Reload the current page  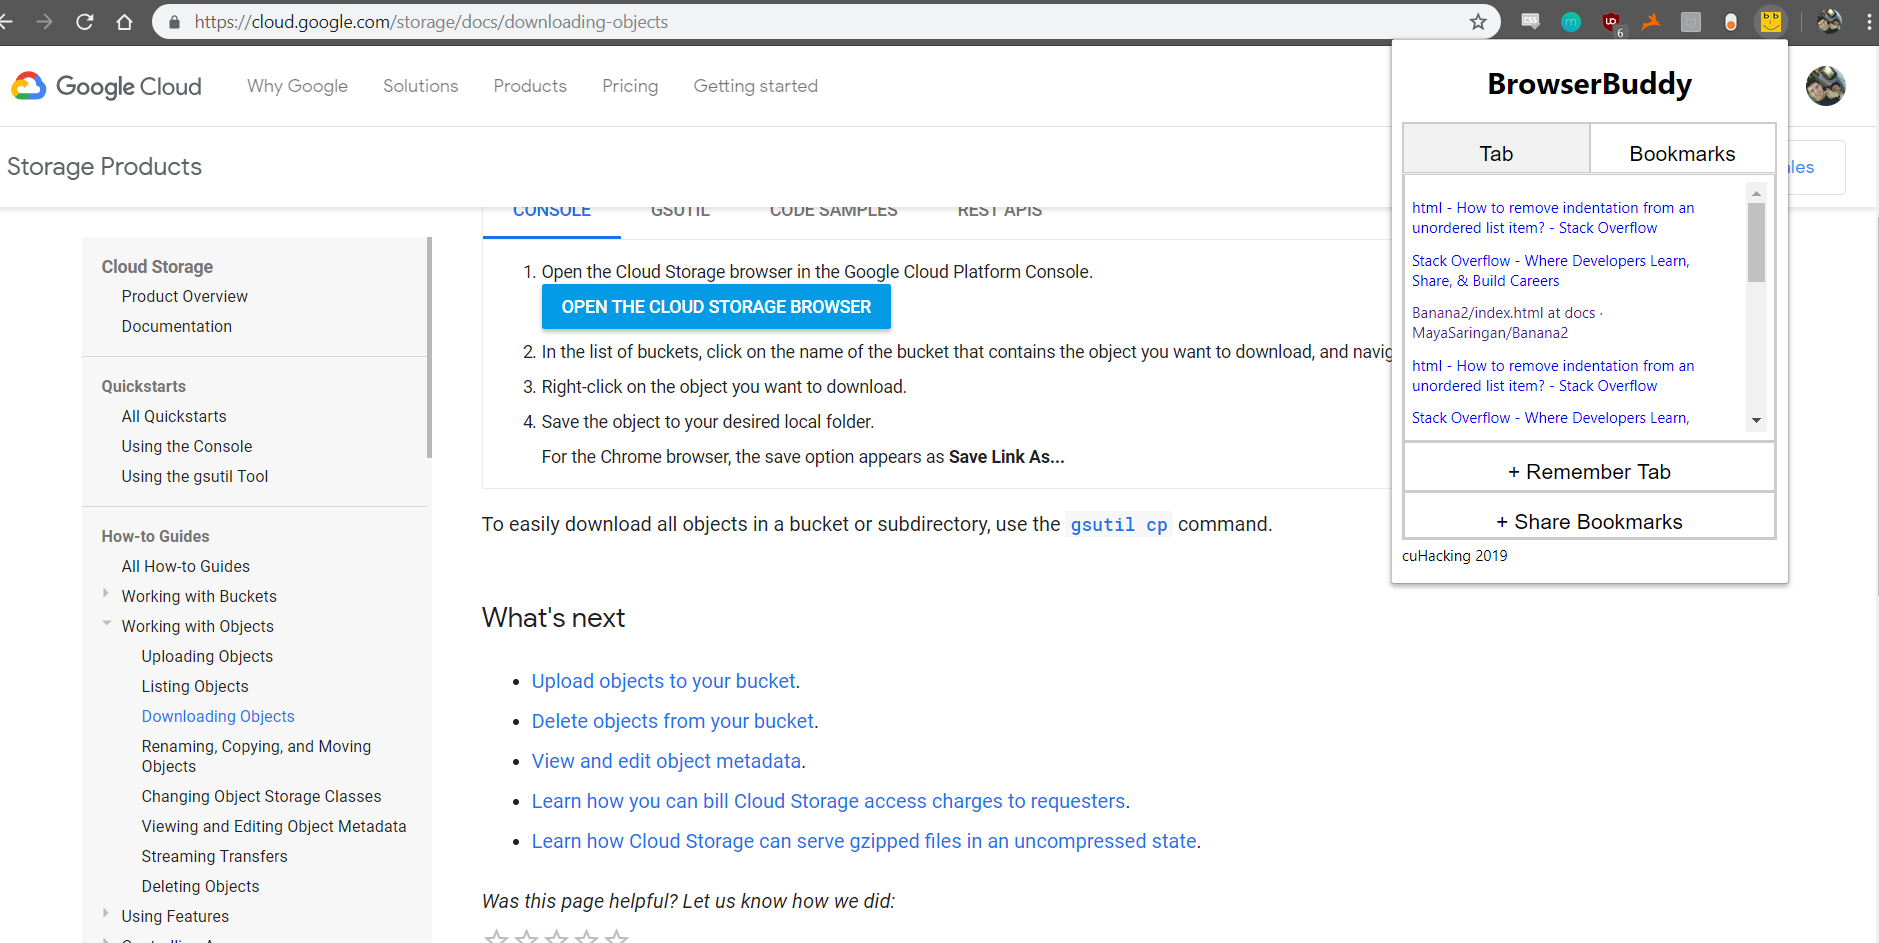(x=85, y=21)
